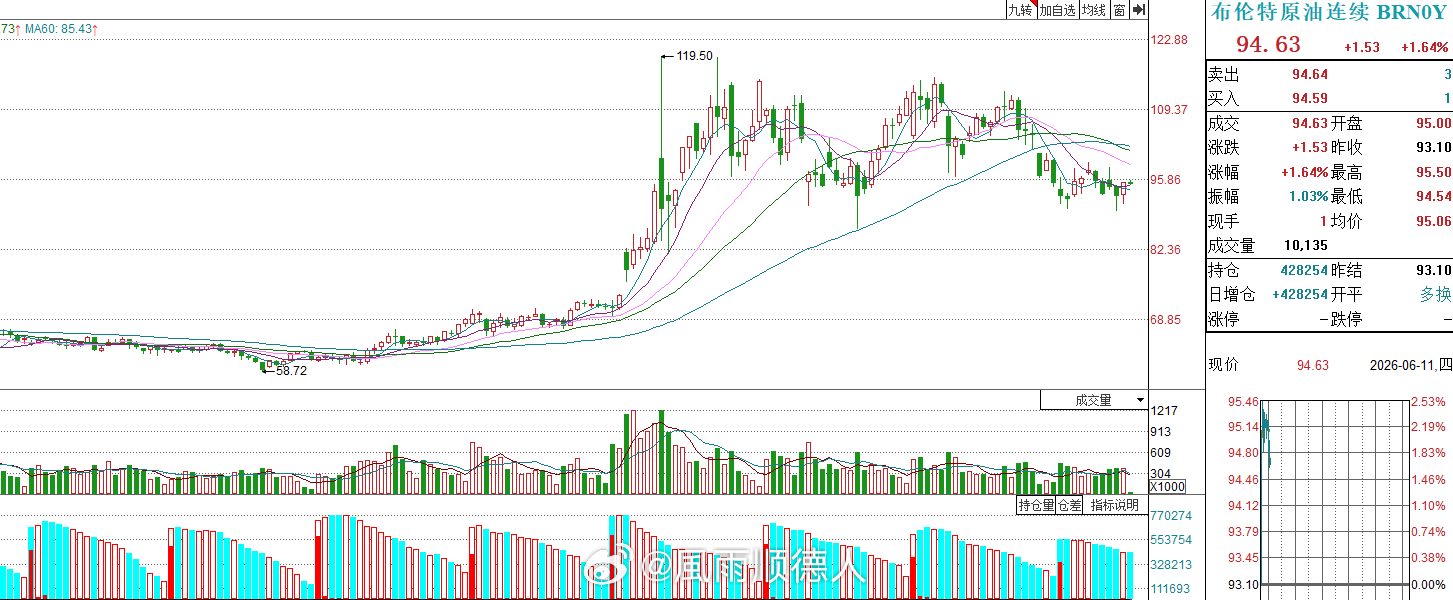Screen dimensions: 1453x600
Task: Switch to the 持仓量 tab
Action: (1036, 505)
